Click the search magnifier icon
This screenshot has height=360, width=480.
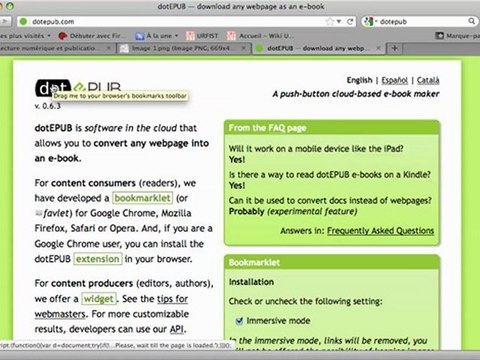pos(471,21)
